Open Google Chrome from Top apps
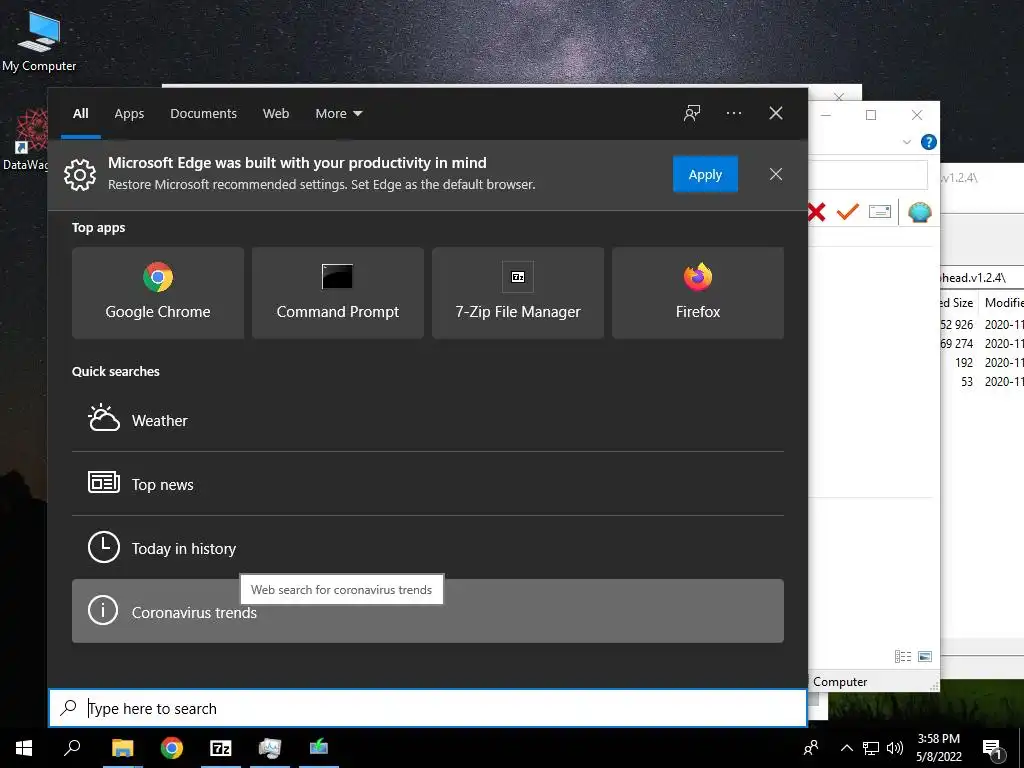The image size is (1024, 768). click(x=158, y=293)
